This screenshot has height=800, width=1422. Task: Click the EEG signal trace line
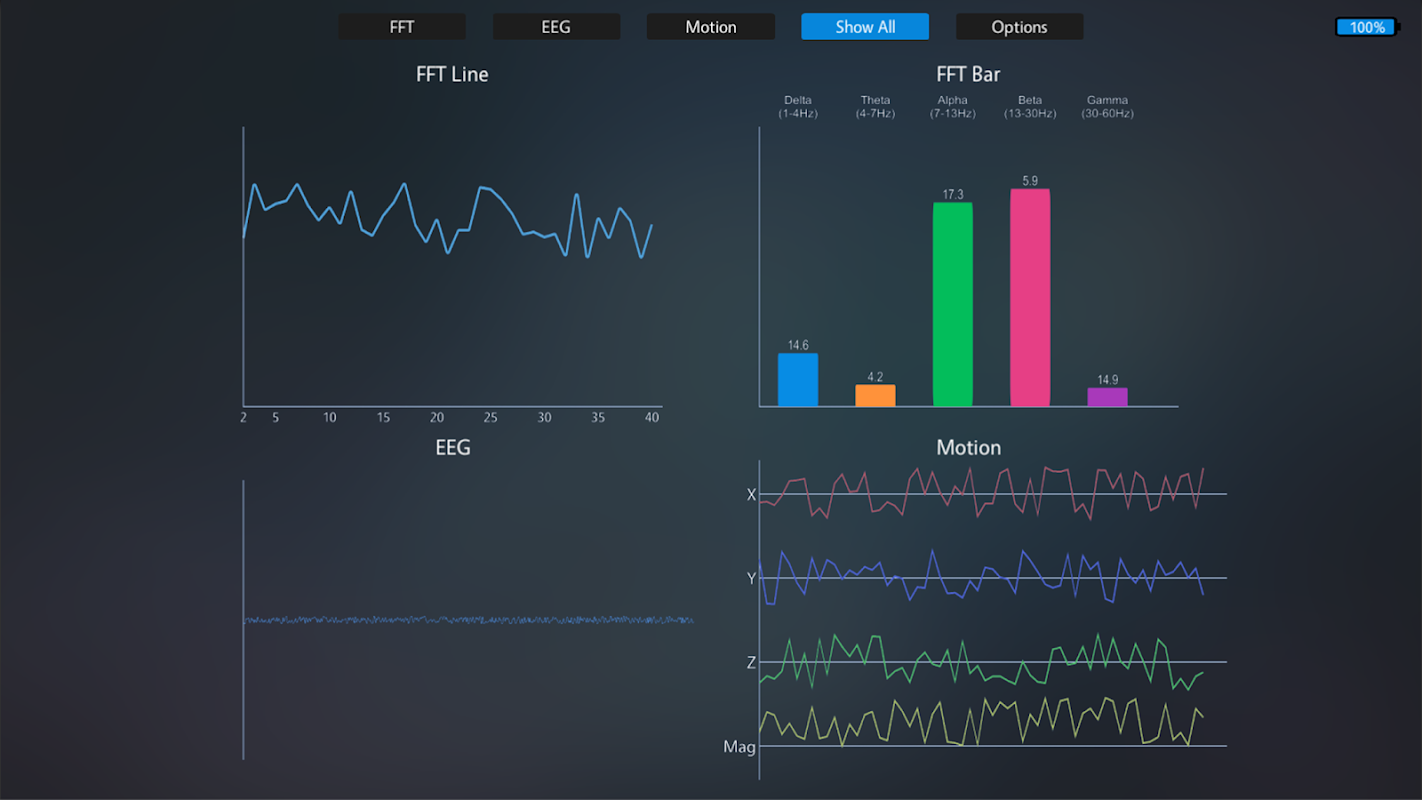pos(468,620)
